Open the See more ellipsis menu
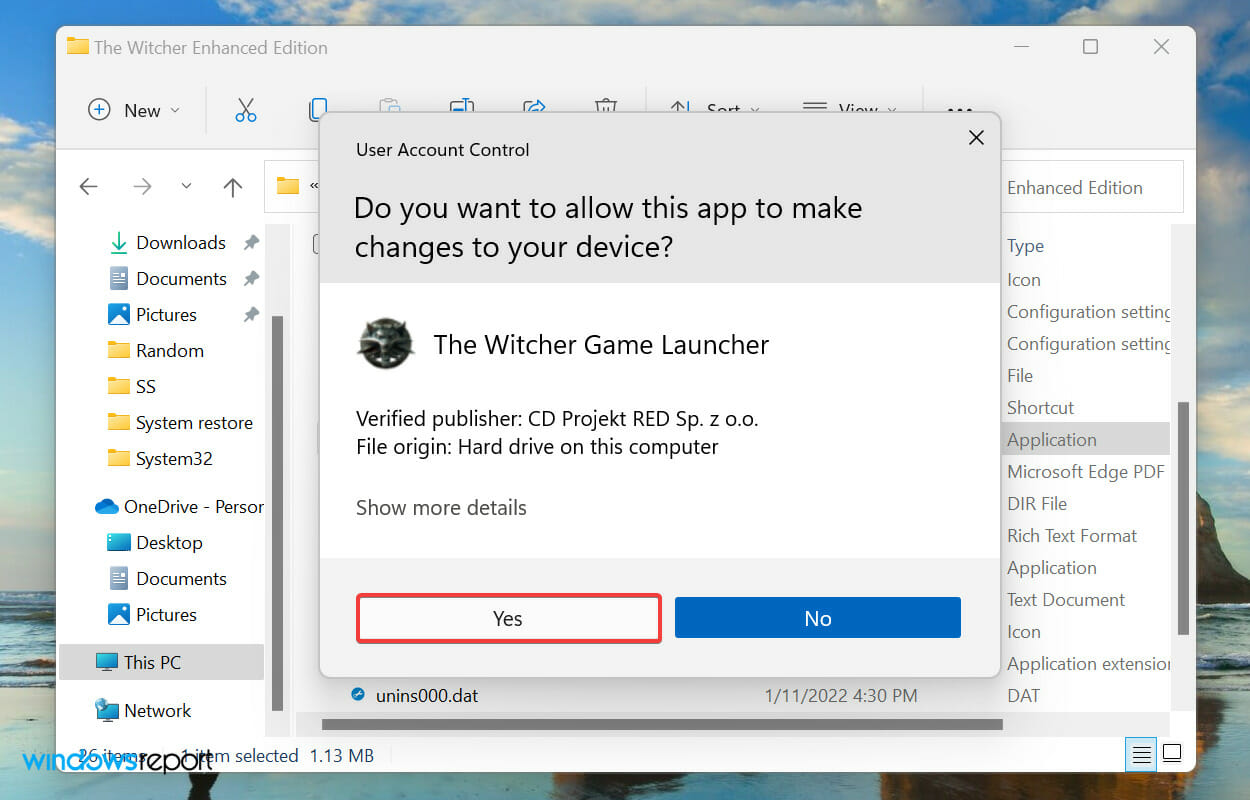Screen dimensions: 1250x800 pyautogui.click(x=959, y=110)
